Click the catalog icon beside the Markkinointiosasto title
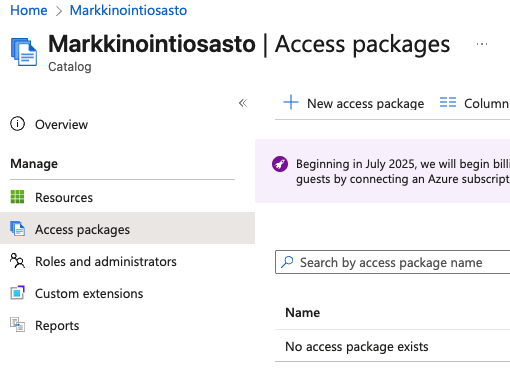510x374 pixels. click(24, 52)
